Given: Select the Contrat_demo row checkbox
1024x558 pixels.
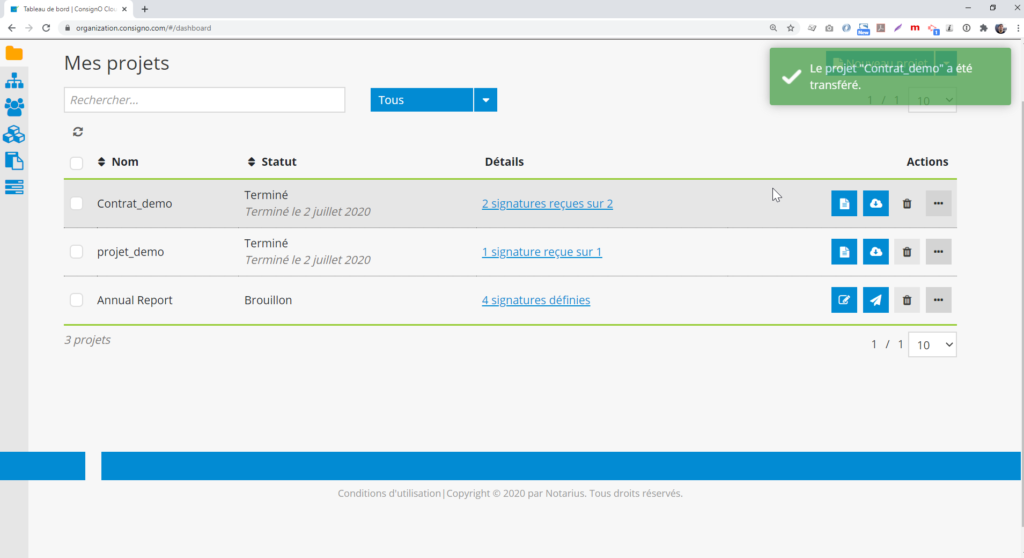Looking at the screenshot, I should (x=77, y=204).
